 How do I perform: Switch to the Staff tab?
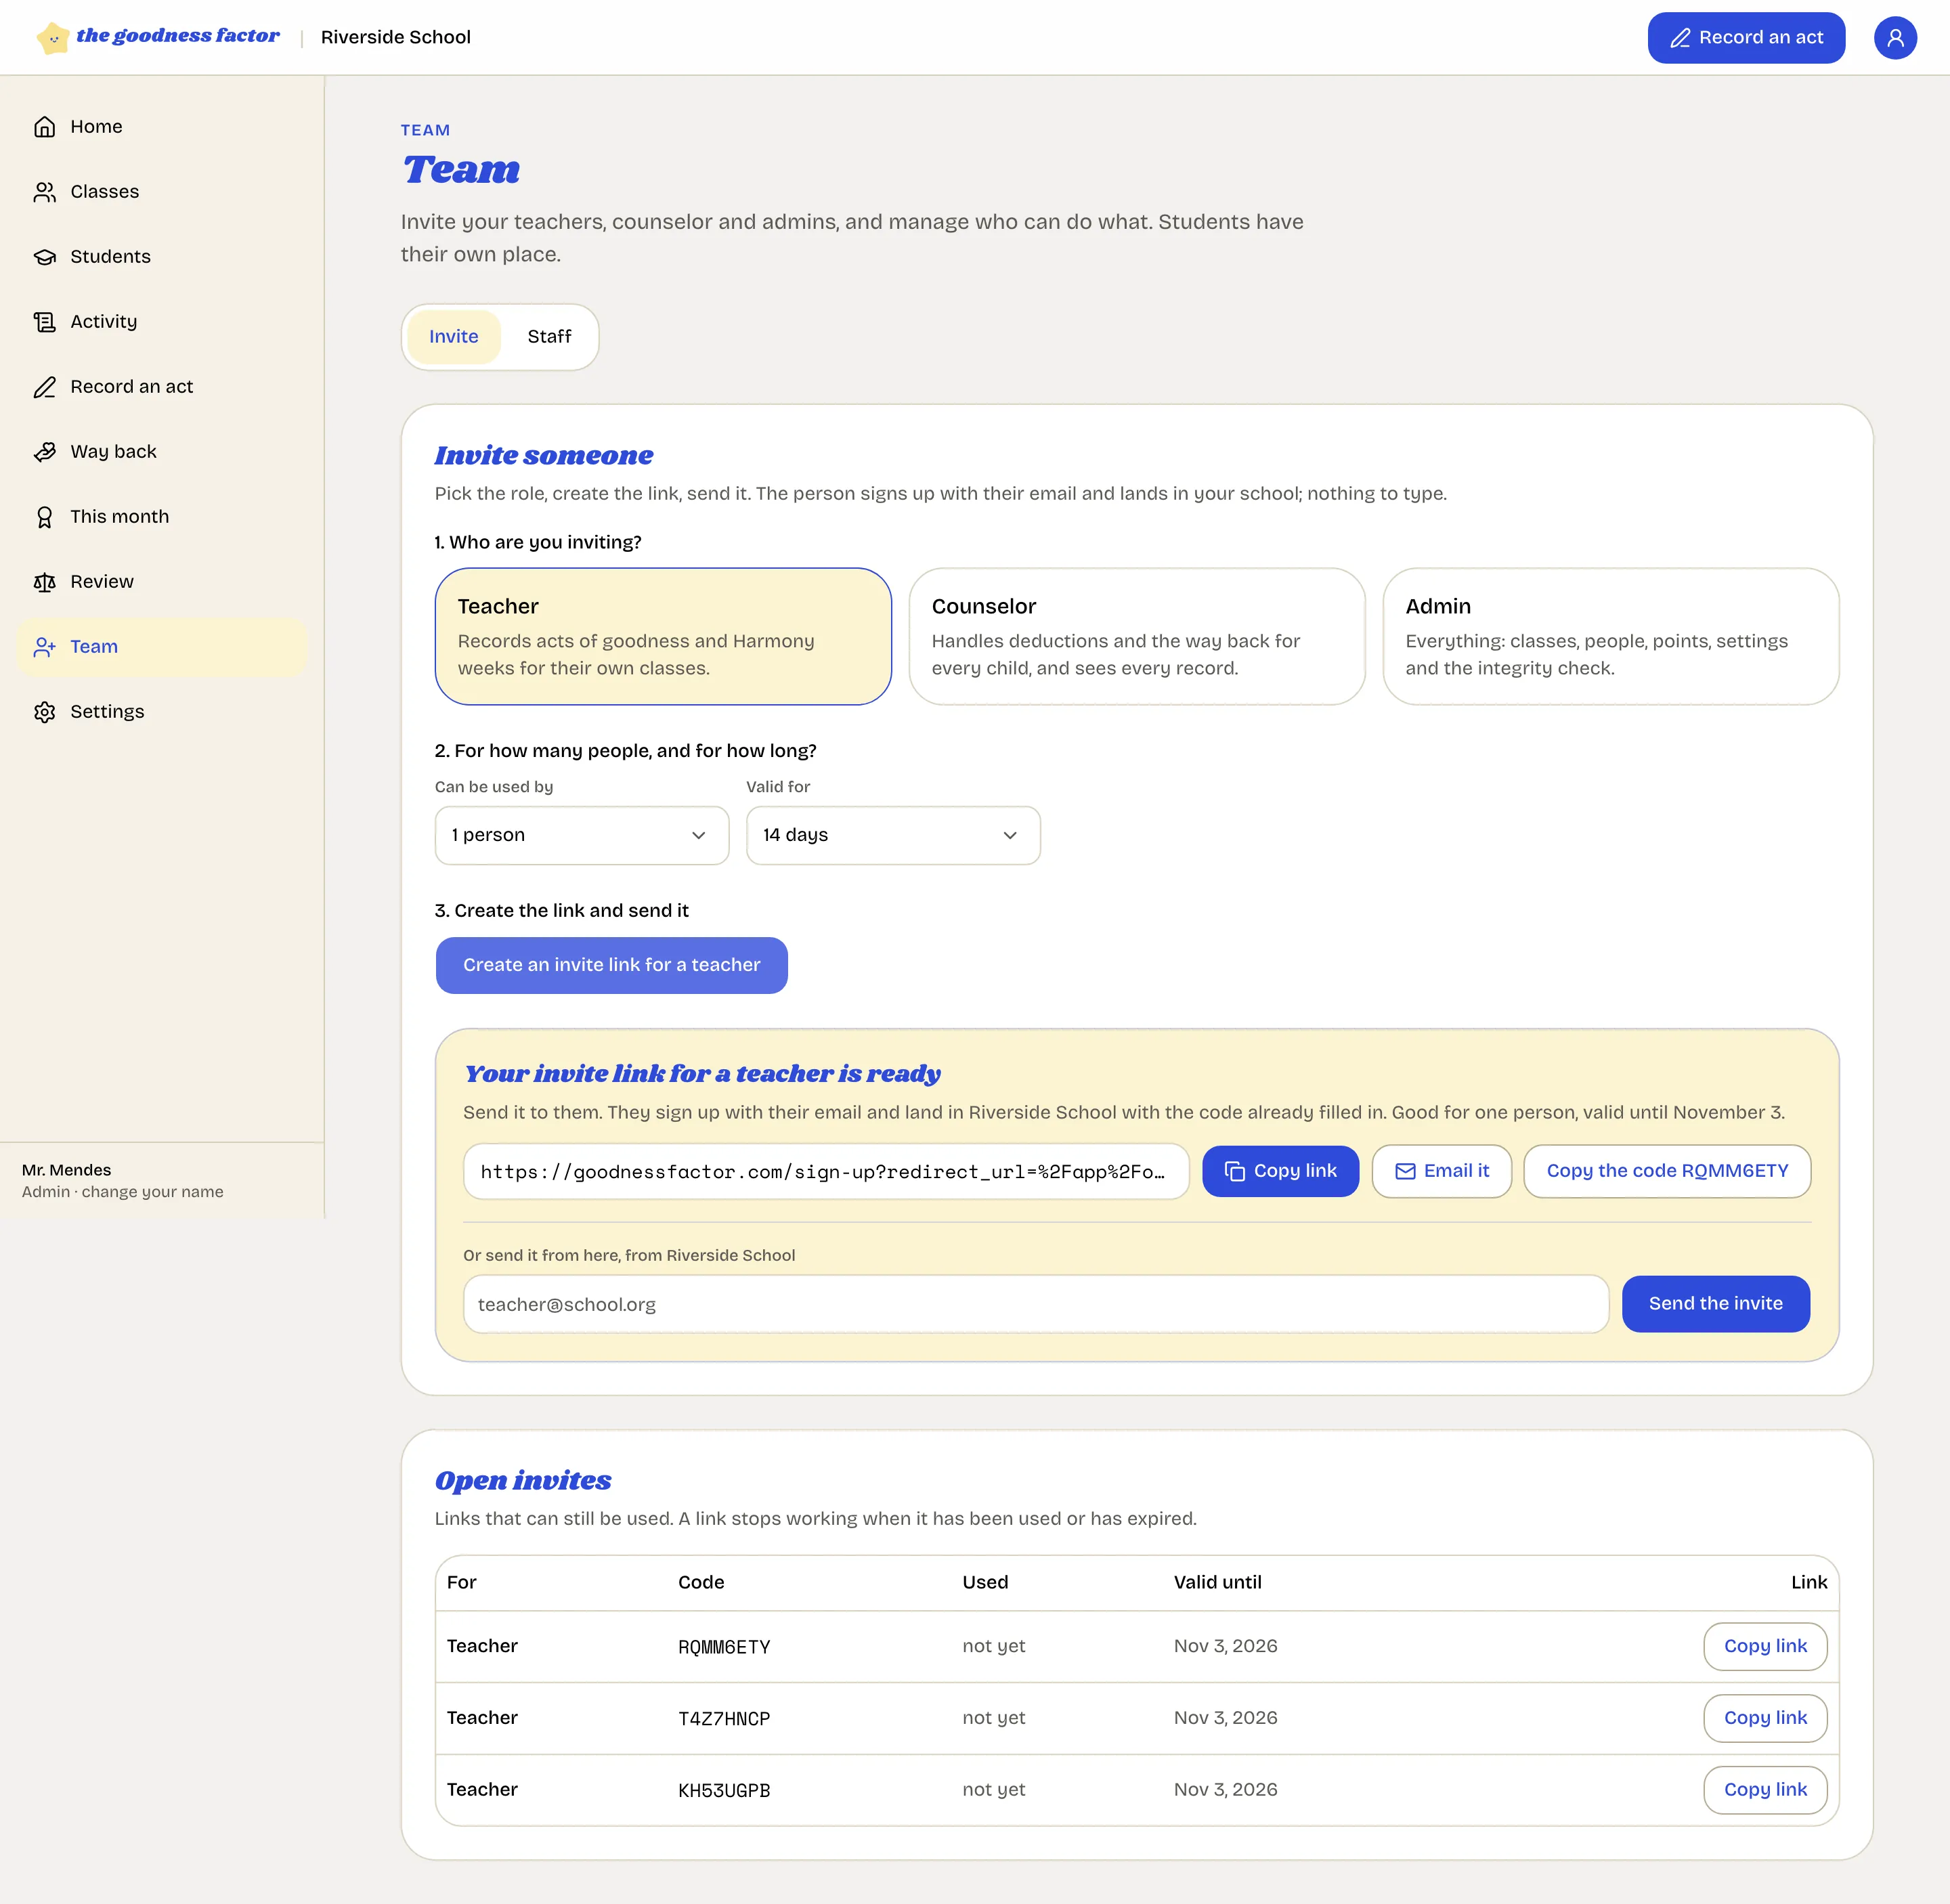(549, 337)
